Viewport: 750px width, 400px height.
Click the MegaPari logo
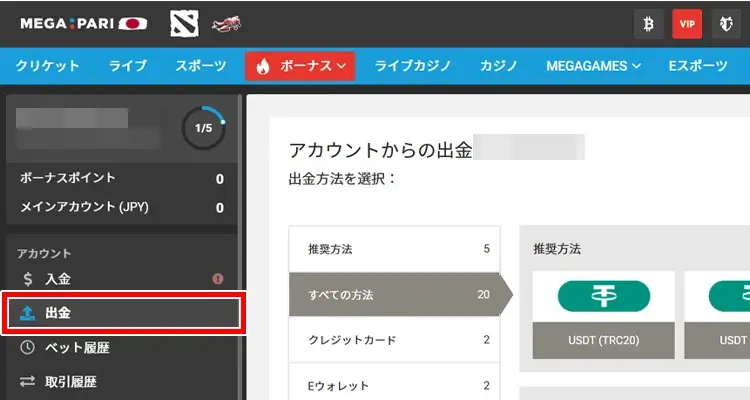(x=67, y=23)
